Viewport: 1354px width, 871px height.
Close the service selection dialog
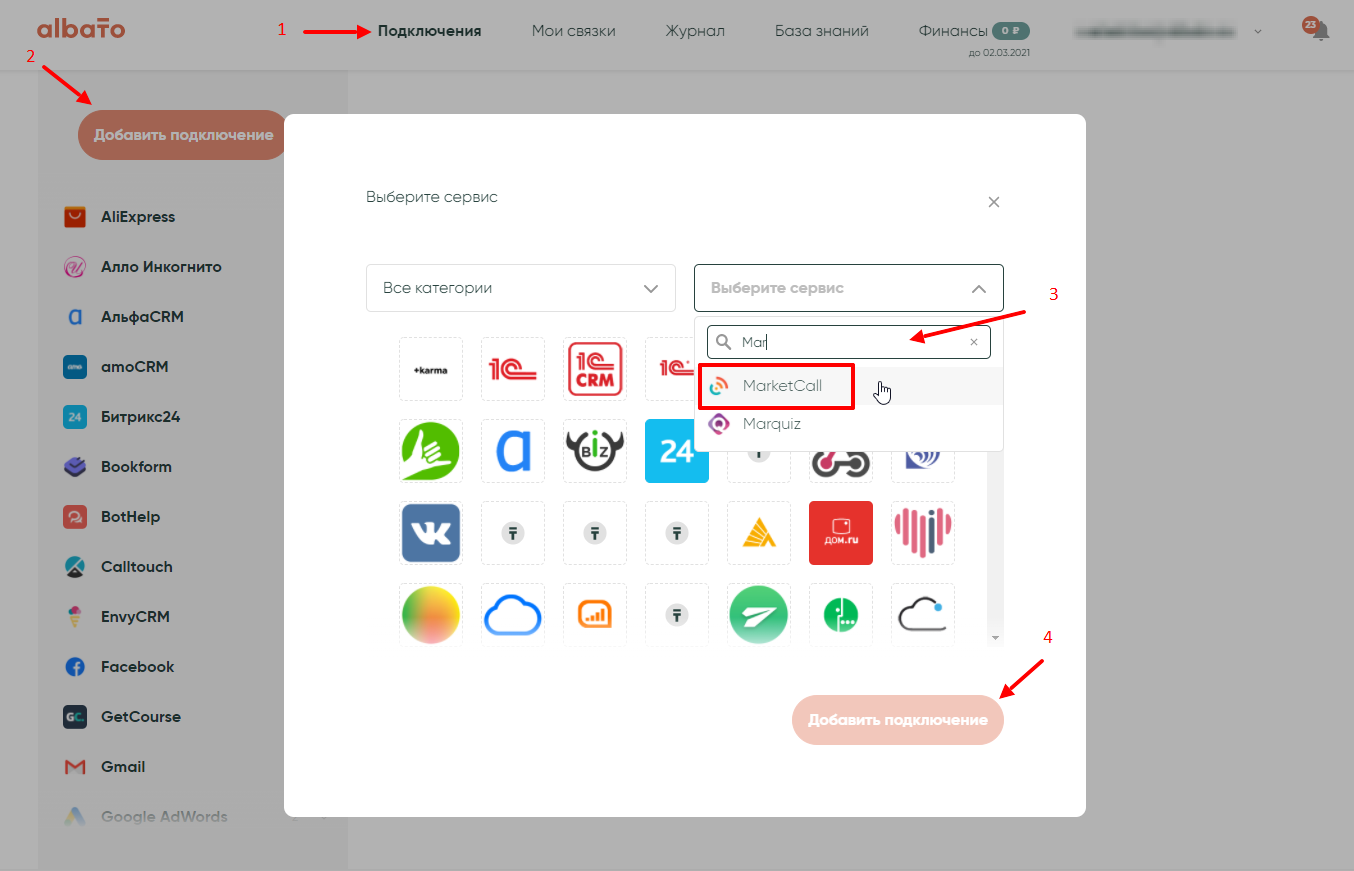pos(994,202)
